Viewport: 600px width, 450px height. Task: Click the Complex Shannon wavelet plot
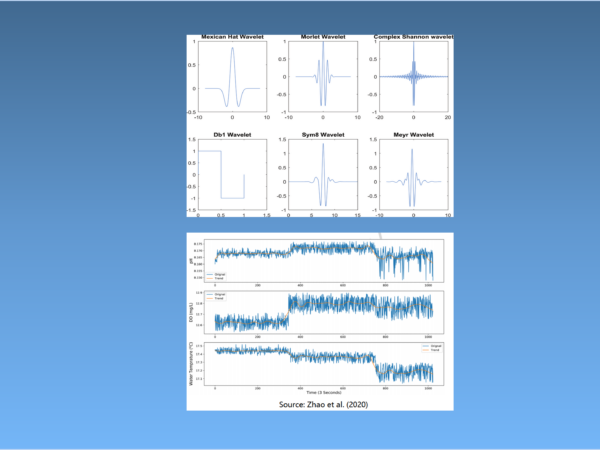(414, 79)
